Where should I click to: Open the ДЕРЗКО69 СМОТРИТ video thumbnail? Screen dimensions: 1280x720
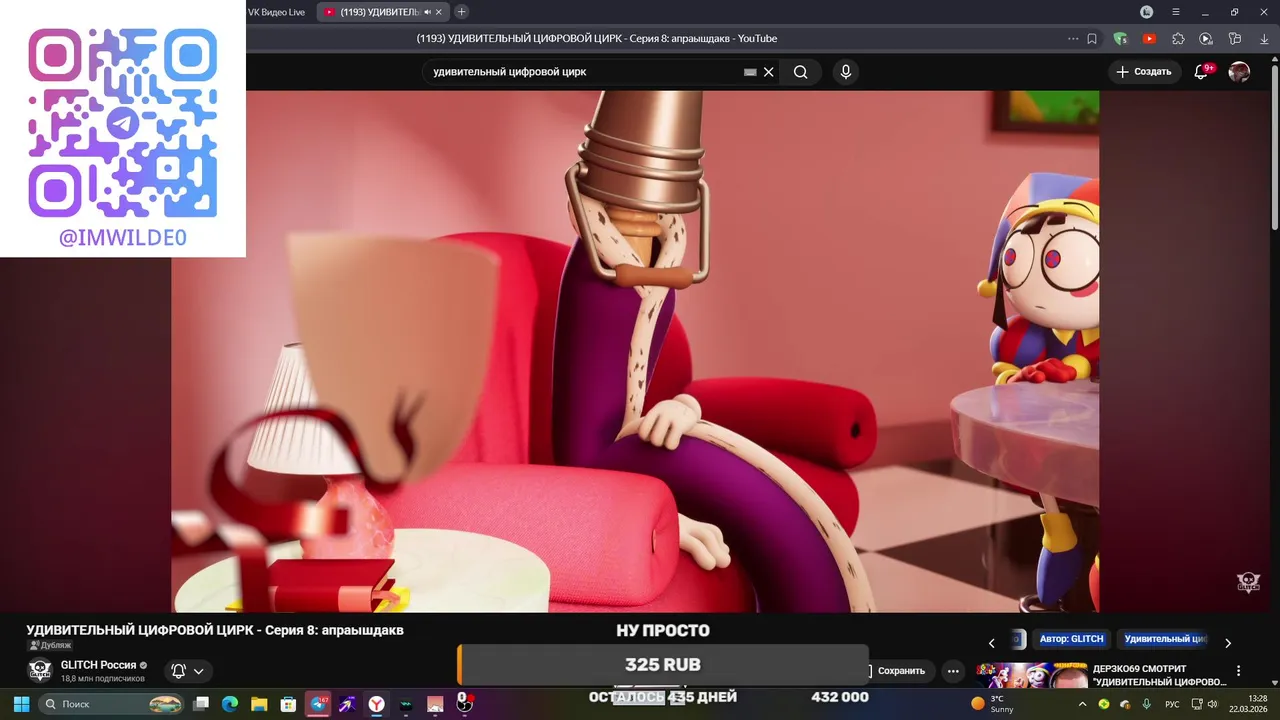pos(1032,675)
